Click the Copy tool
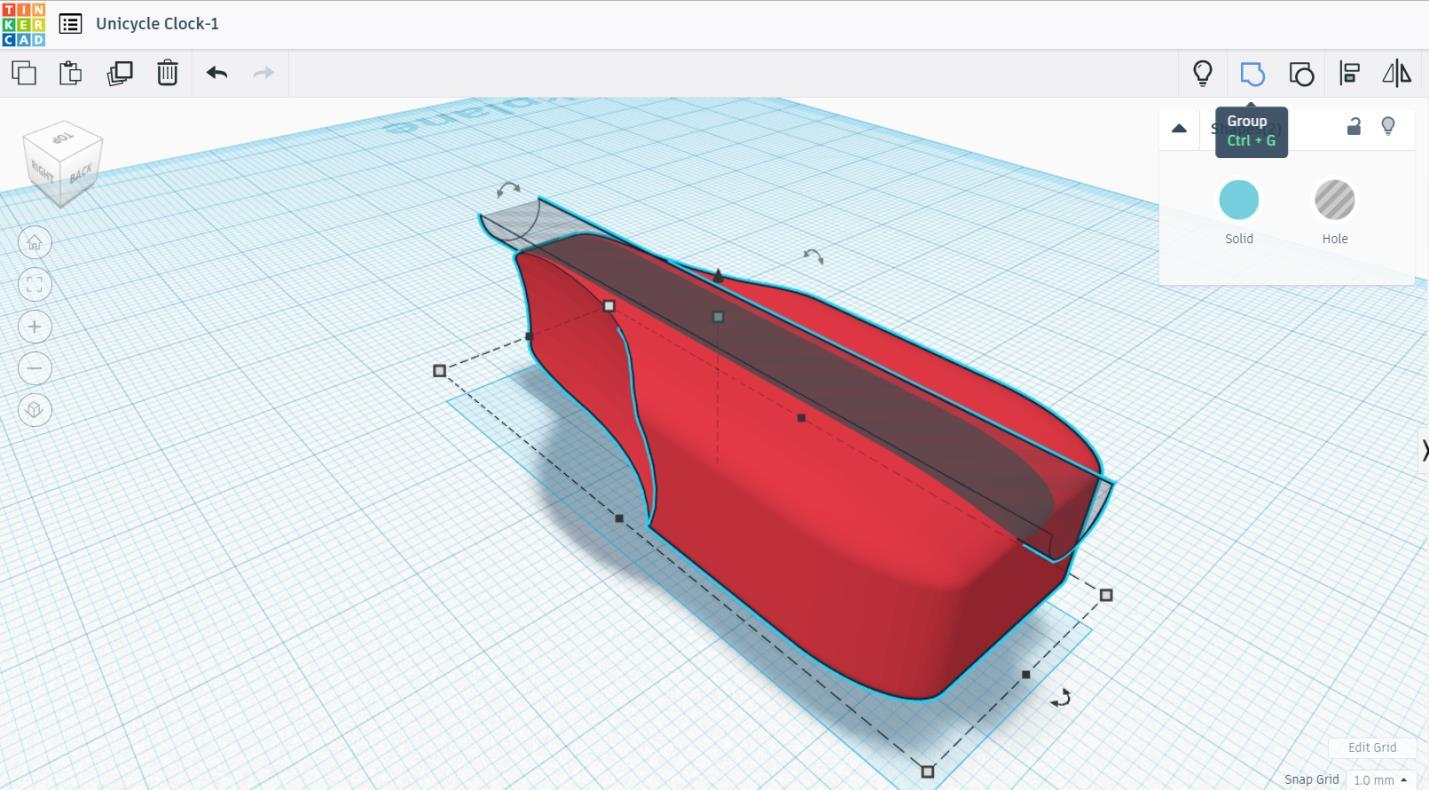The image size is (1429, 790). [x=24, y=73]
